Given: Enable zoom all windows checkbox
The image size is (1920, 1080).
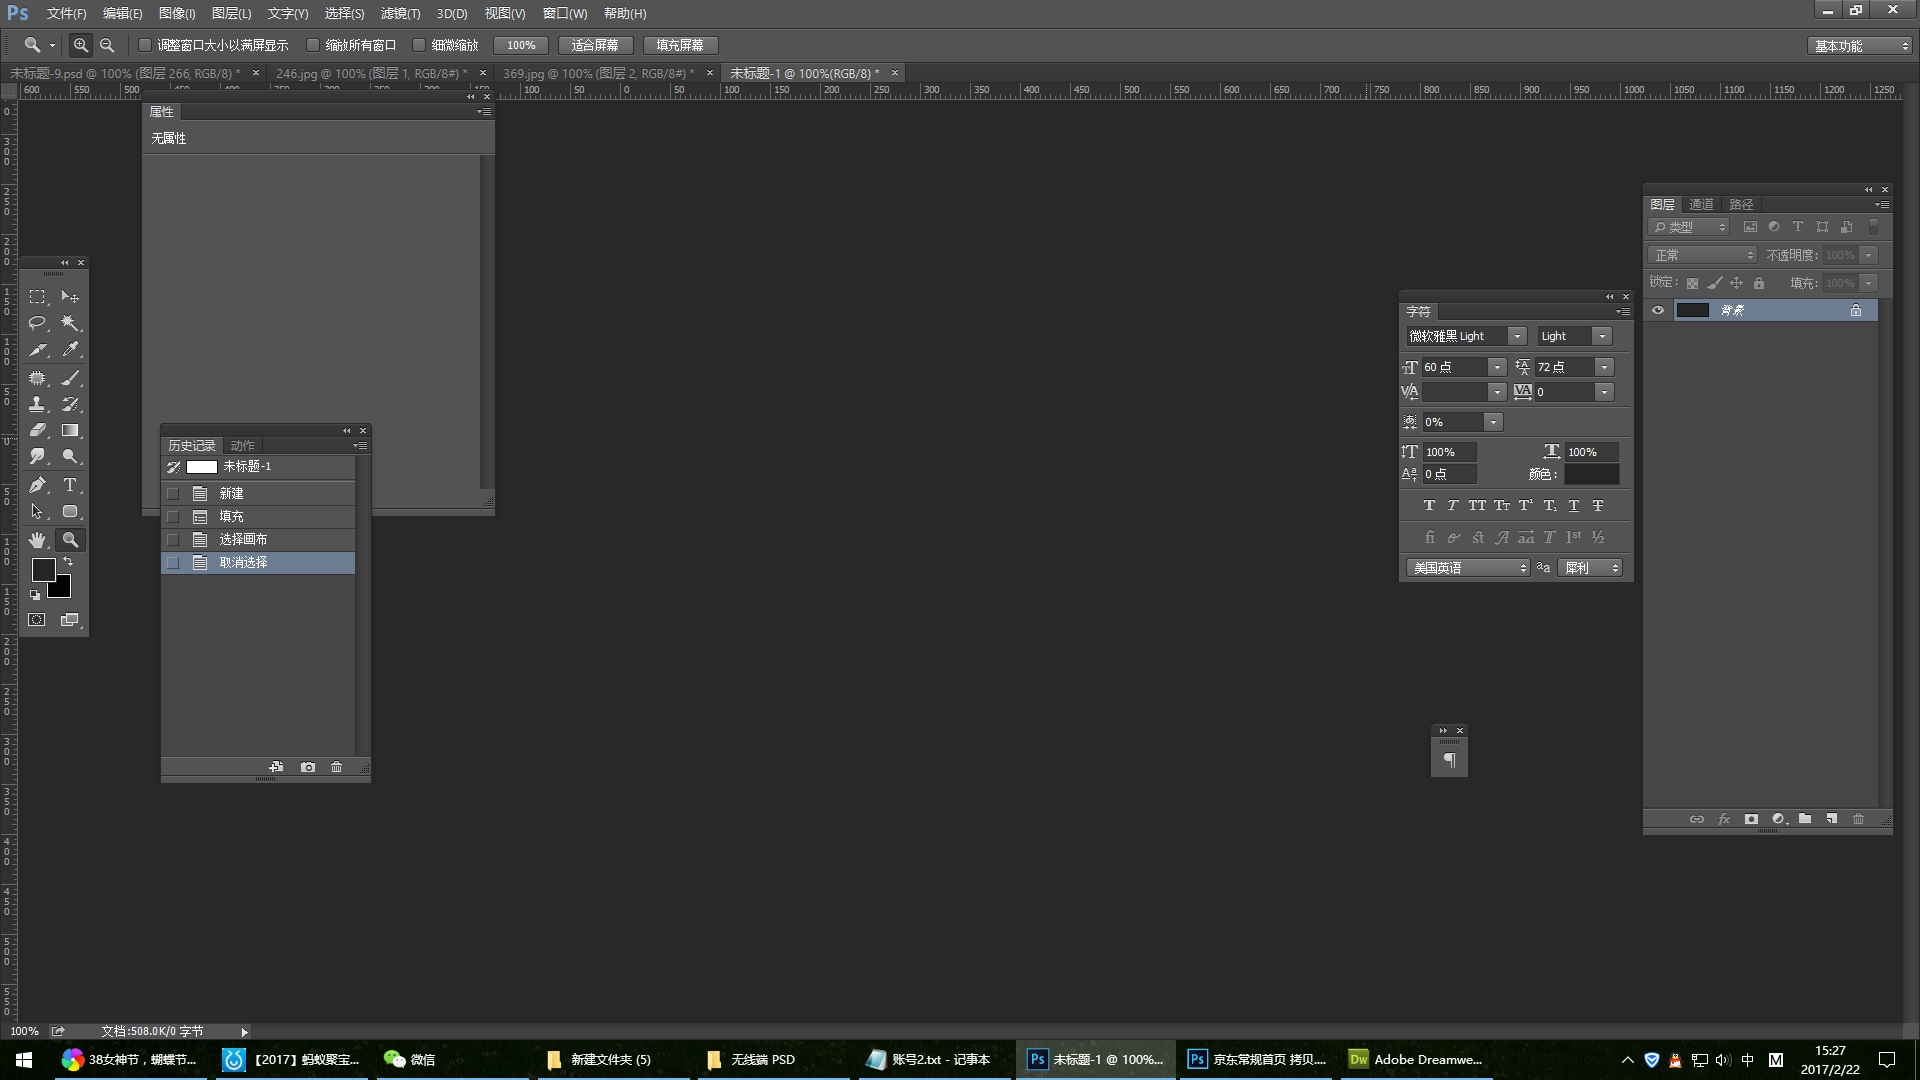Looking at the screenshot, I should tap(313, 45).
